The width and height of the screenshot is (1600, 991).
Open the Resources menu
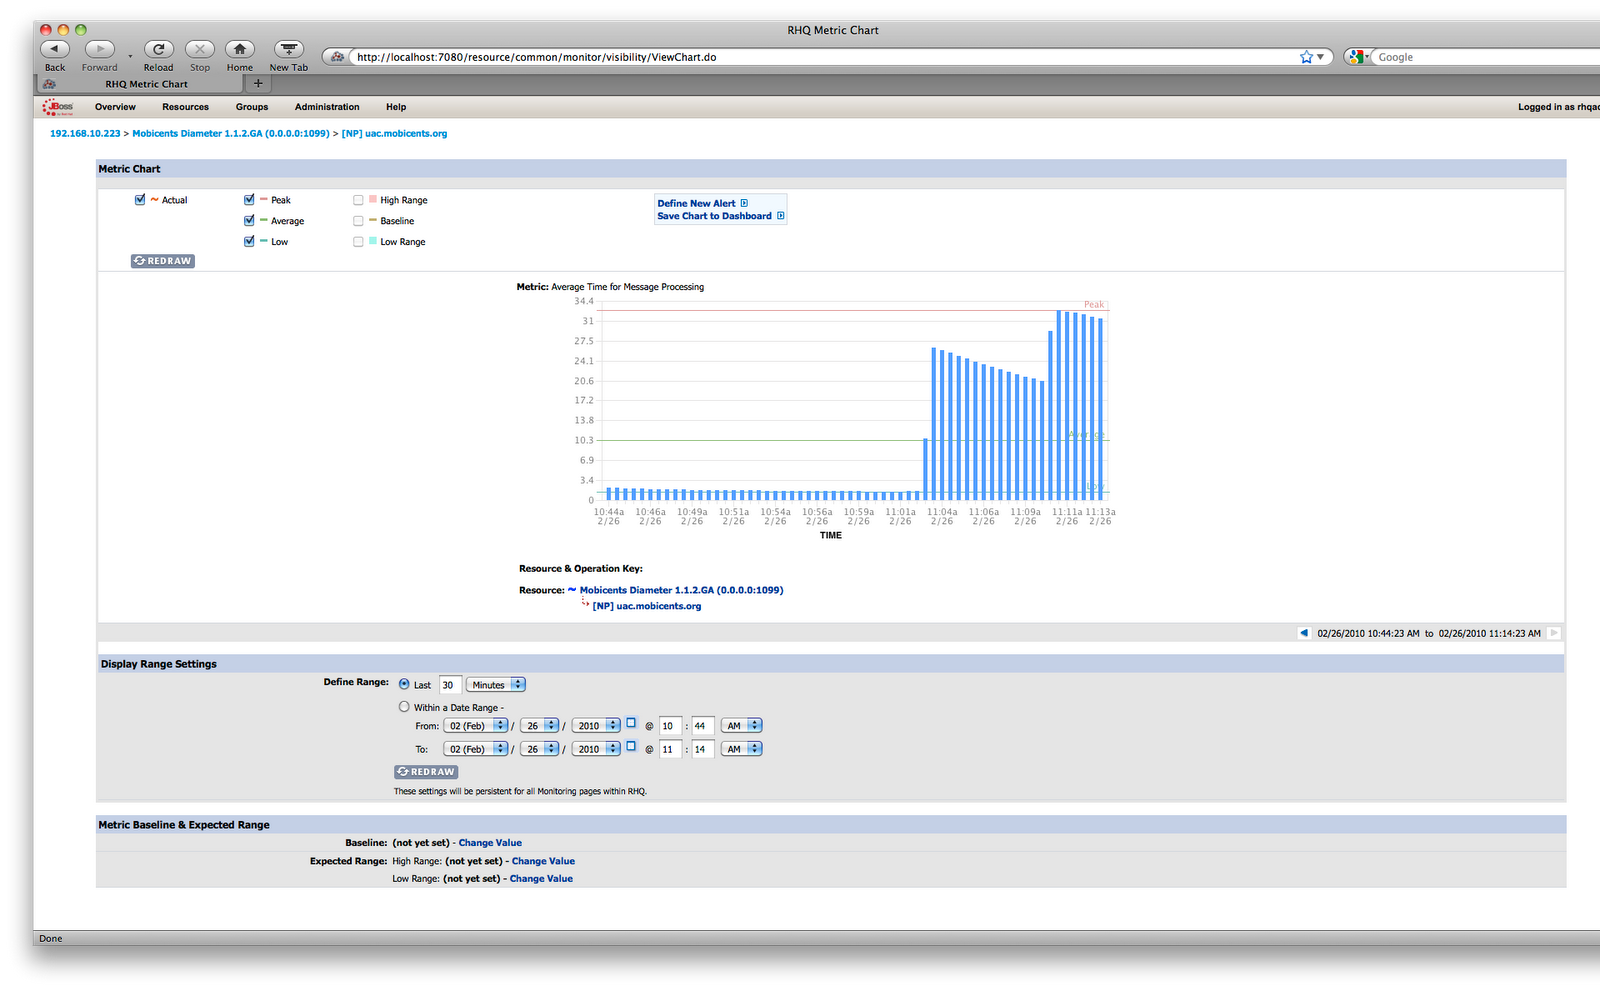click(x=186, y=107)
